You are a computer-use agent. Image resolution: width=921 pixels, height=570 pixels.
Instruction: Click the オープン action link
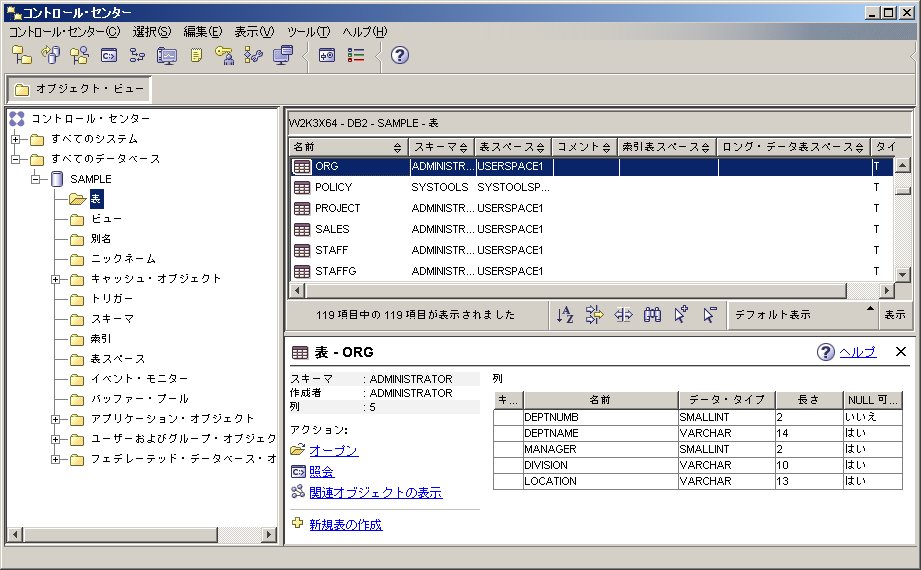click(x=334, y=451)
